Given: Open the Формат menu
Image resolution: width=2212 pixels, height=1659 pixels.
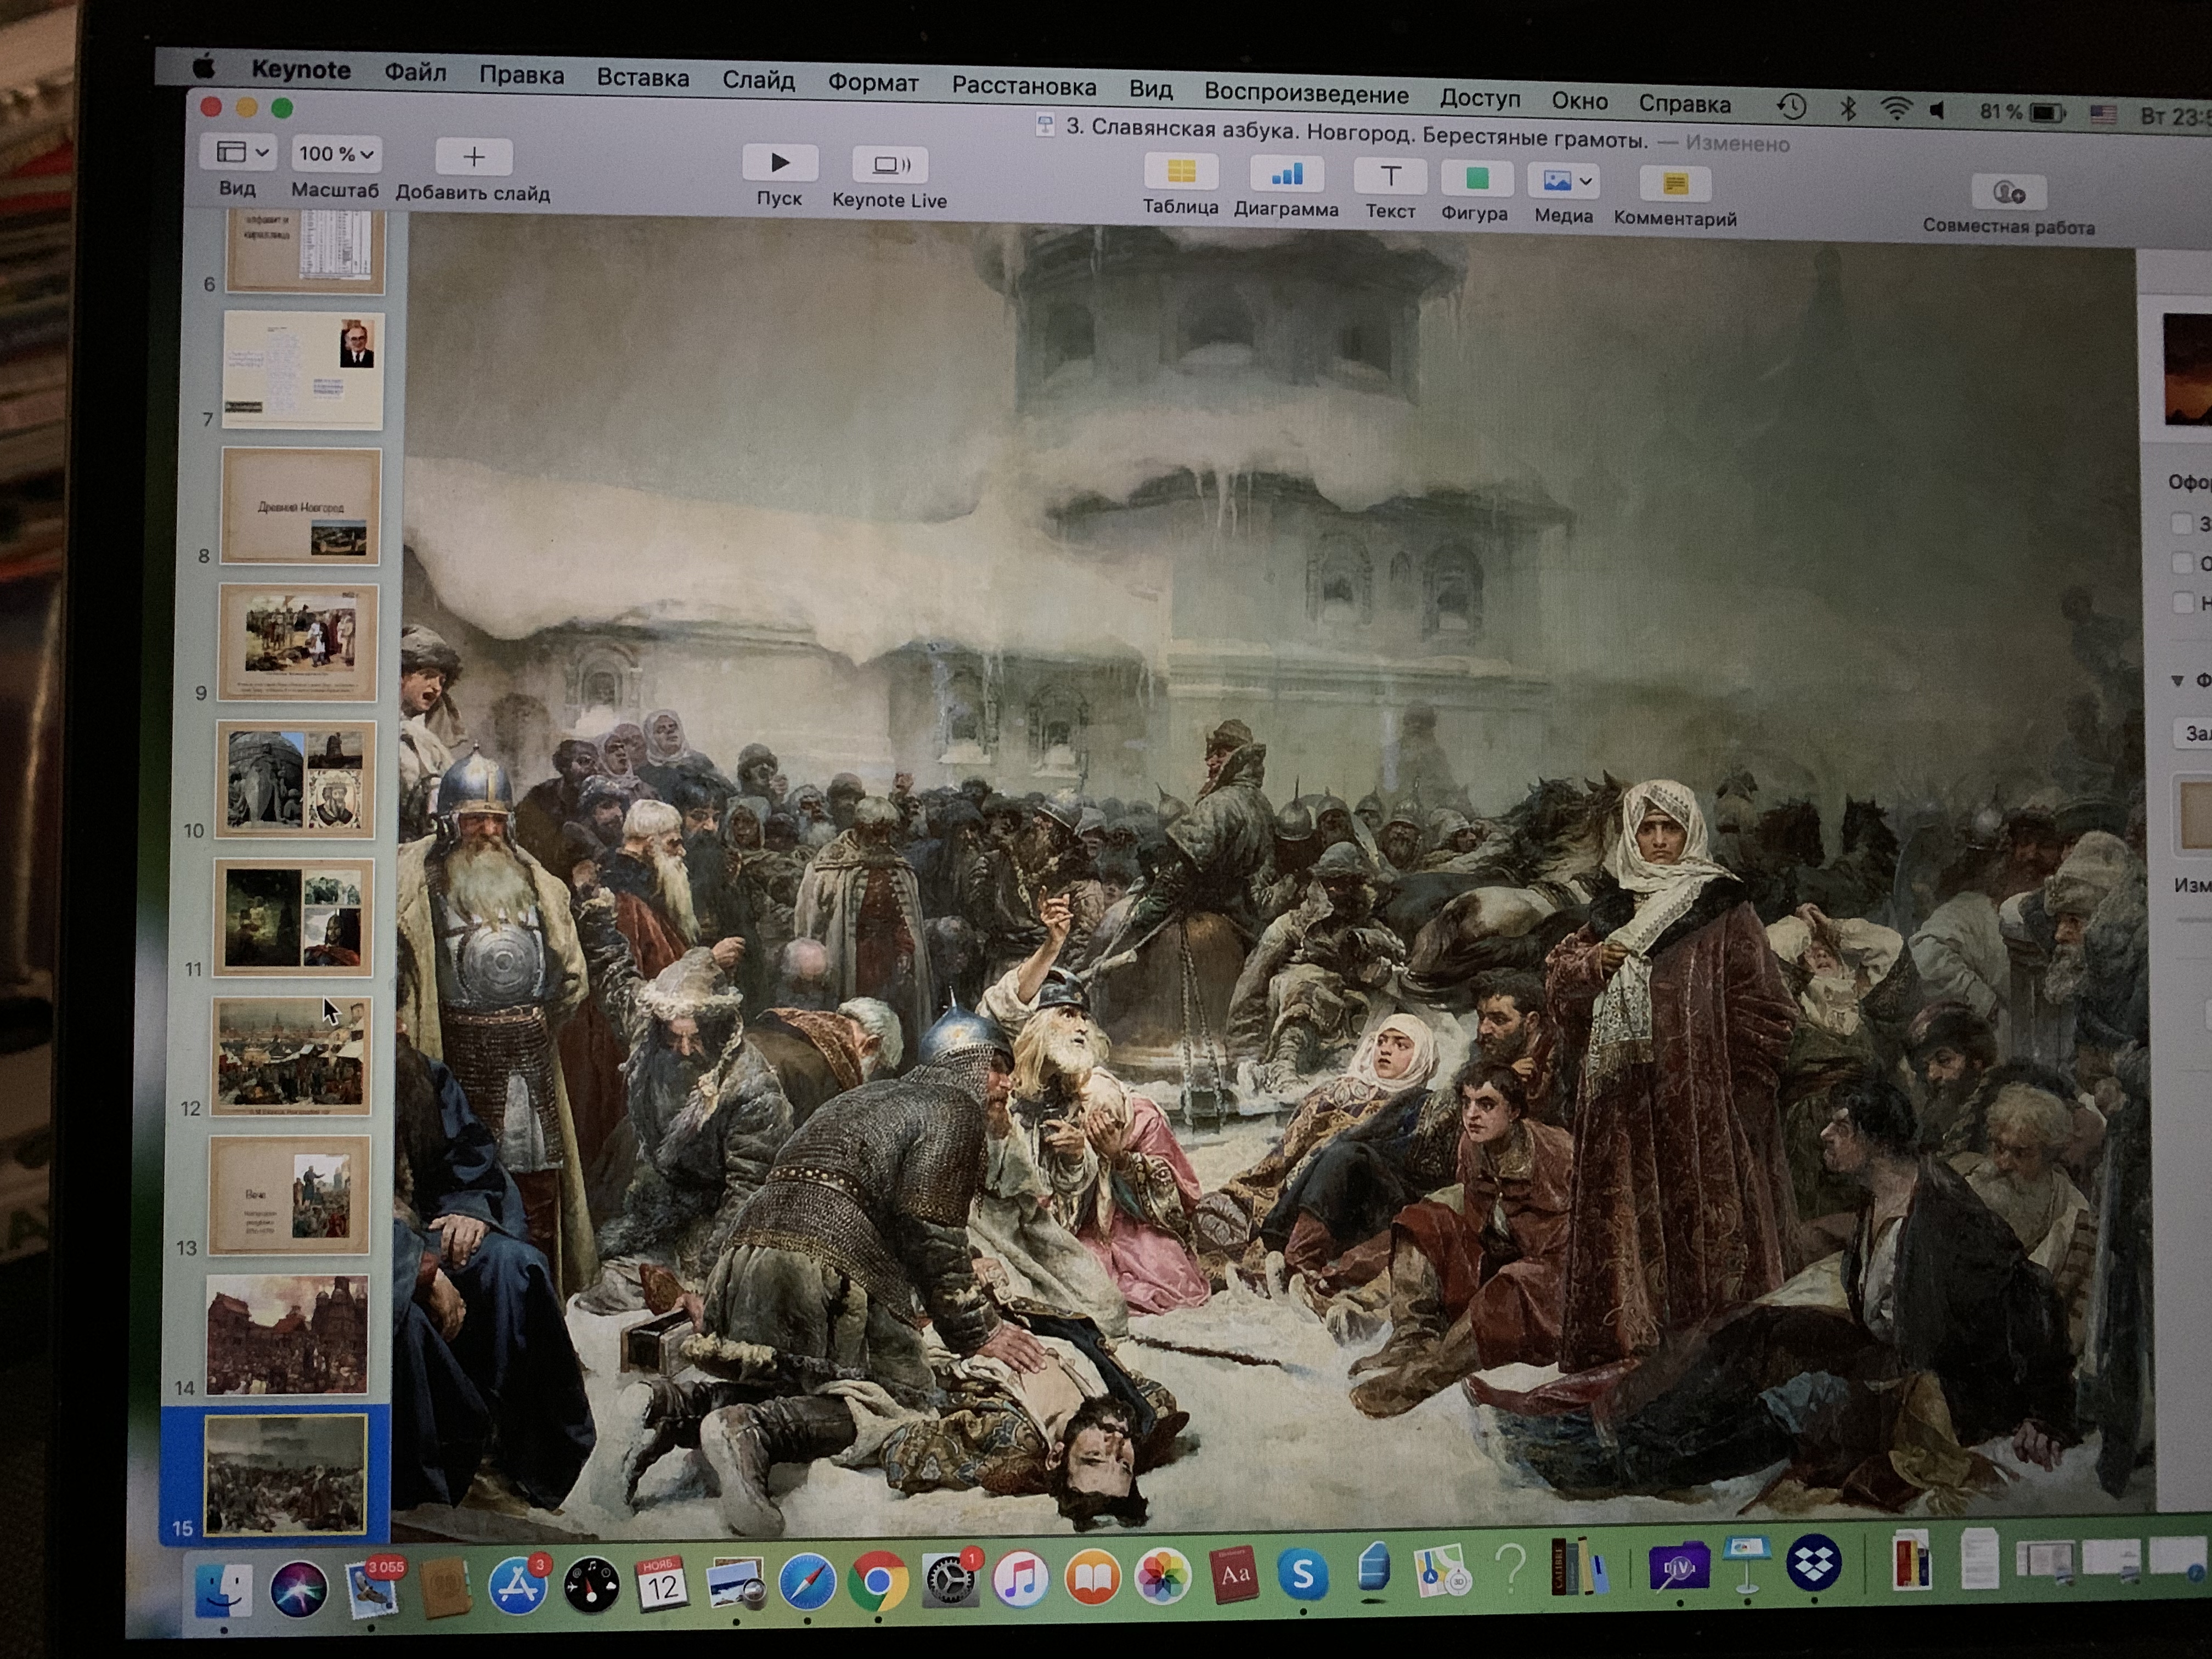Looking at the screenshot, I should click(x=872, y=83).
